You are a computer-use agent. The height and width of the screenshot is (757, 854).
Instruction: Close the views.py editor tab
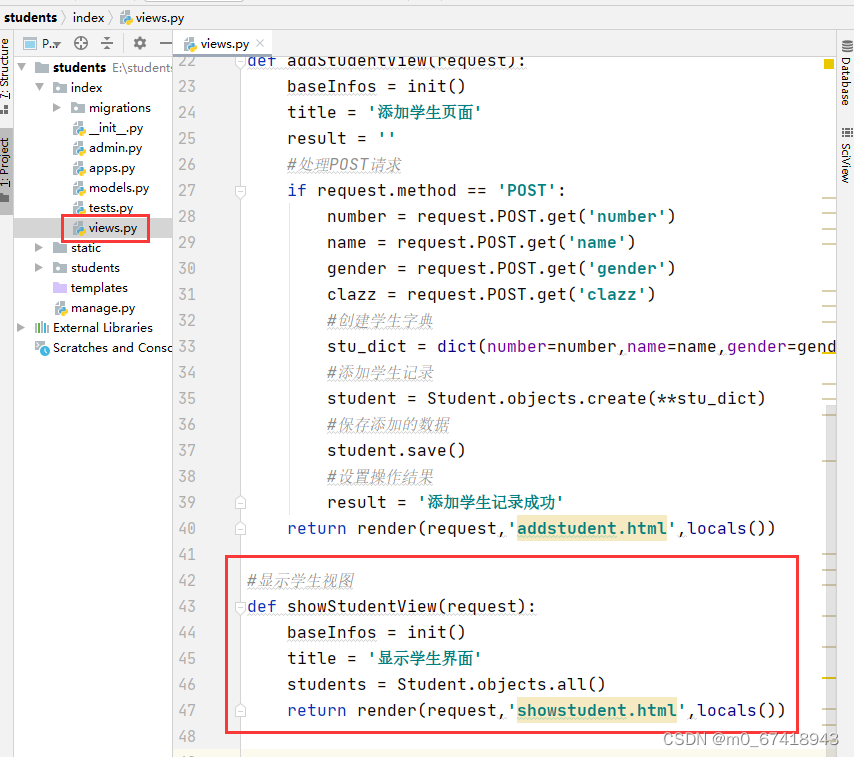coord(260,43)
